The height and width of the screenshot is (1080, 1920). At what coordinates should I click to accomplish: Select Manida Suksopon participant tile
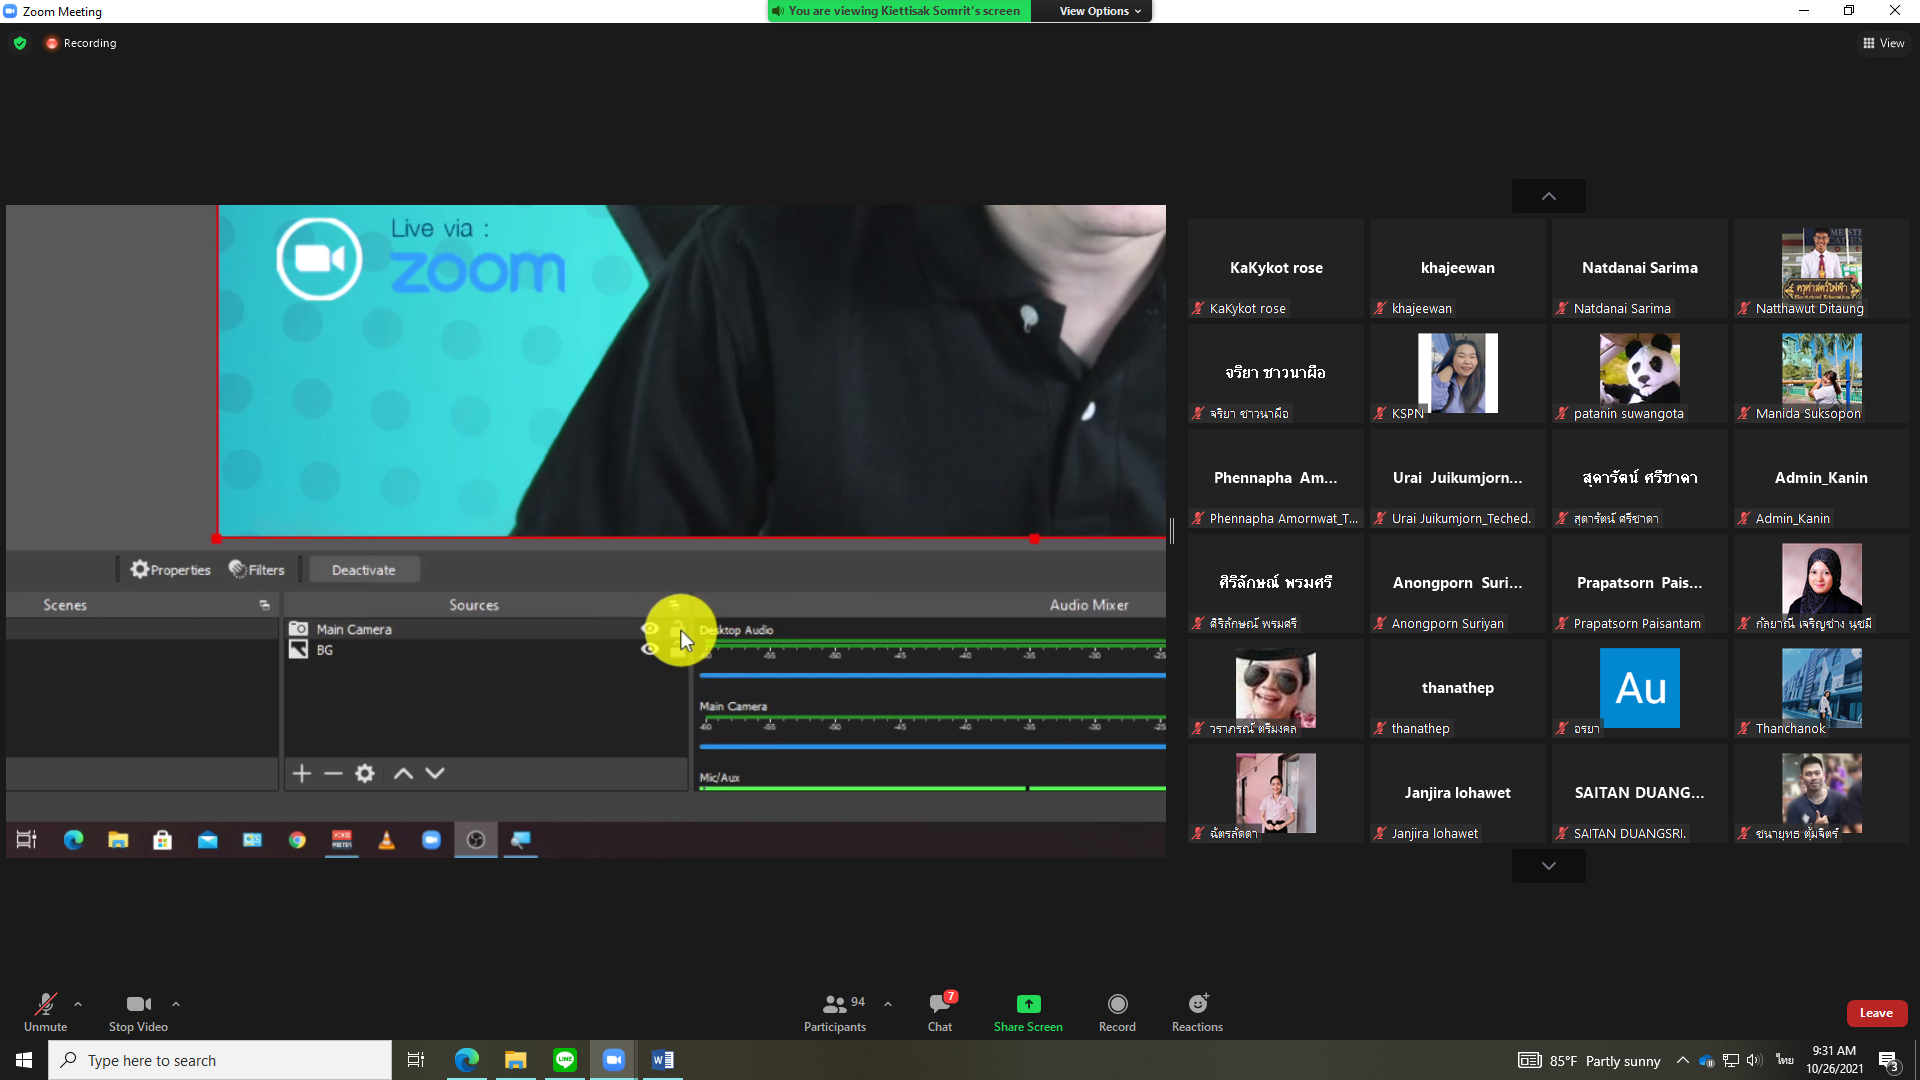point(1822,373)
